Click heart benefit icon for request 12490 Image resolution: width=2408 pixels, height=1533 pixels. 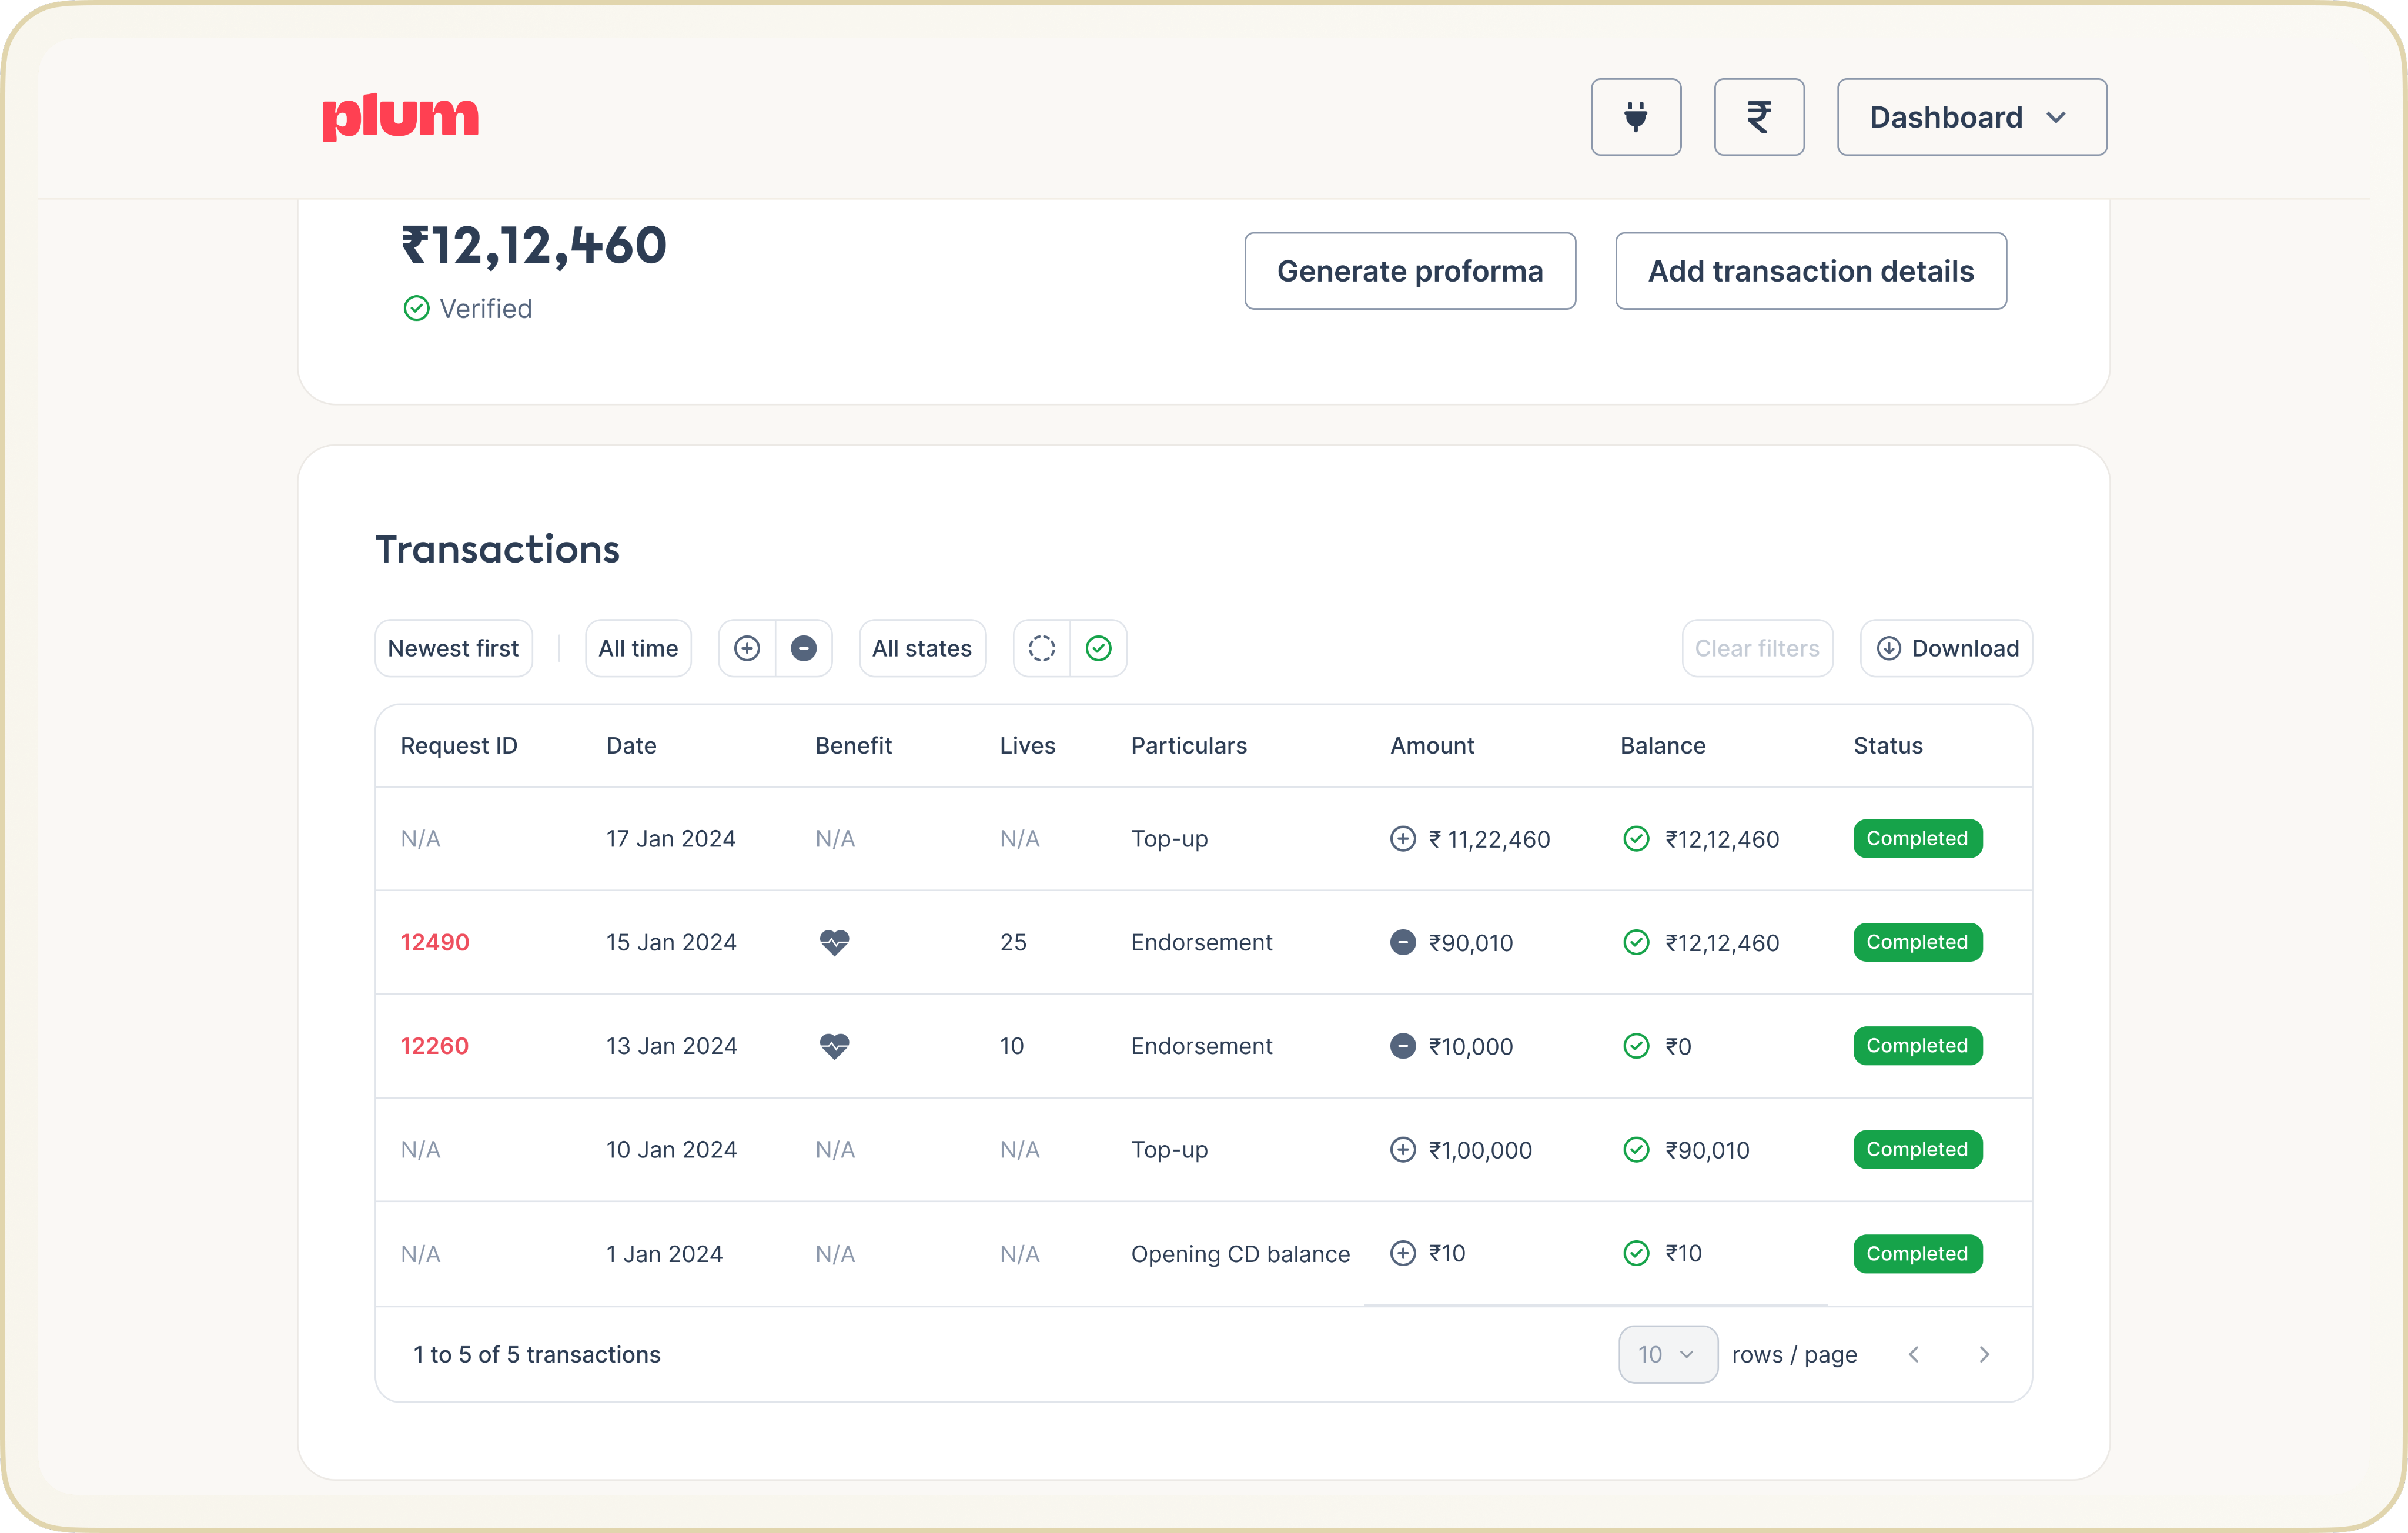[x=834, y=942]
